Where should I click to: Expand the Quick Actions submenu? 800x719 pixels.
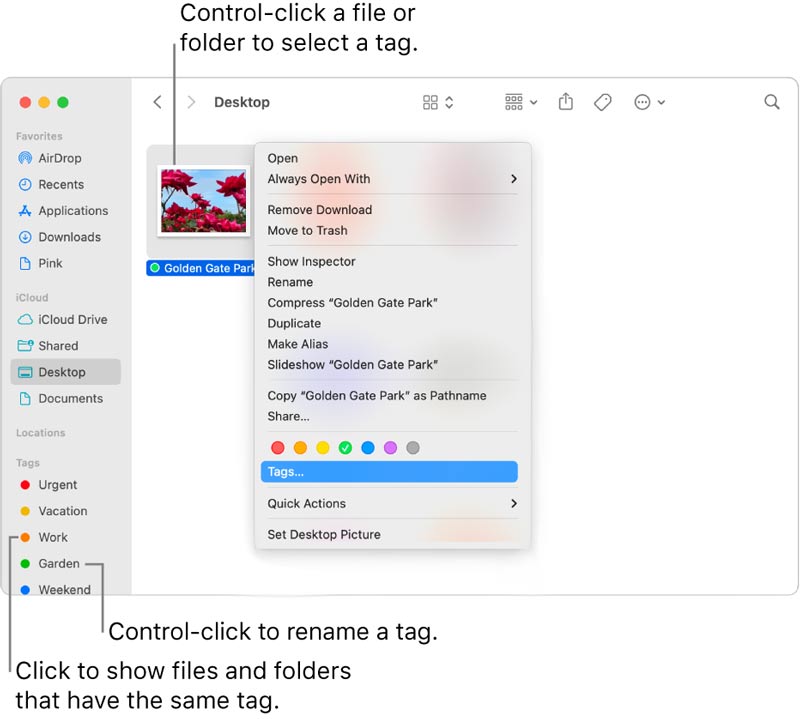[392, 504]
